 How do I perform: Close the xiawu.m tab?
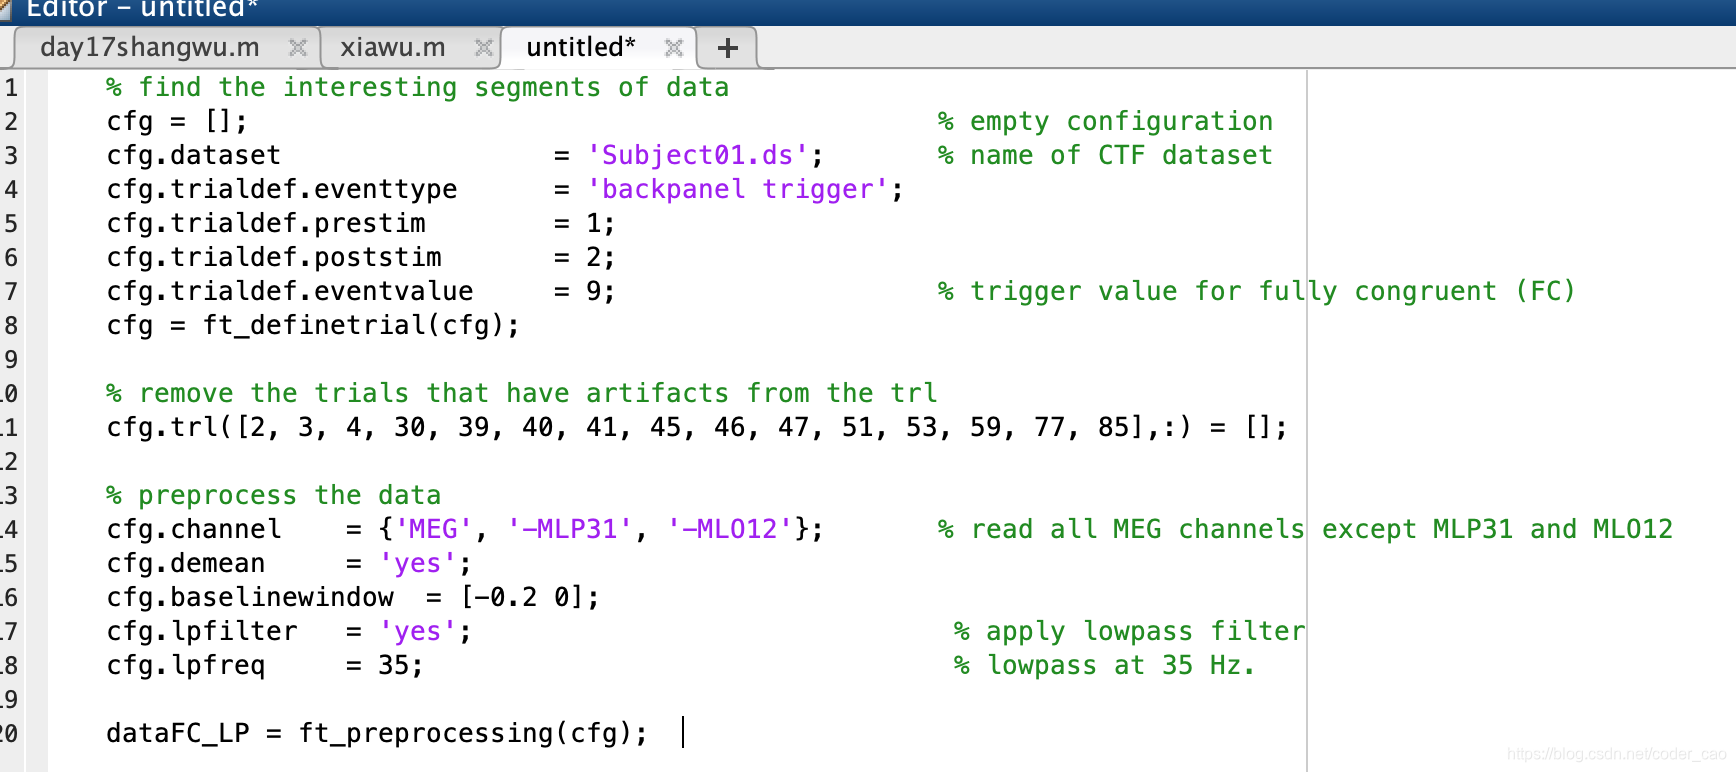483,48
